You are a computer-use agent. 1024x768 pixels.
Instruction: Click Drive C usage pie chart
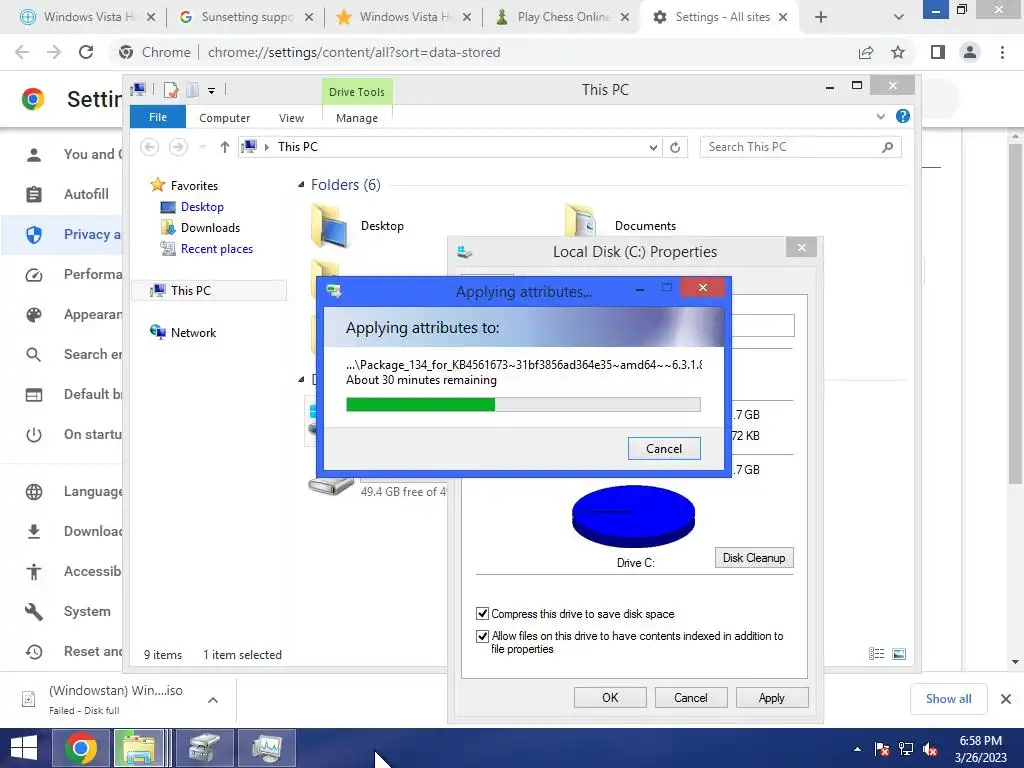pyautogui.click(x=633, y=516)
